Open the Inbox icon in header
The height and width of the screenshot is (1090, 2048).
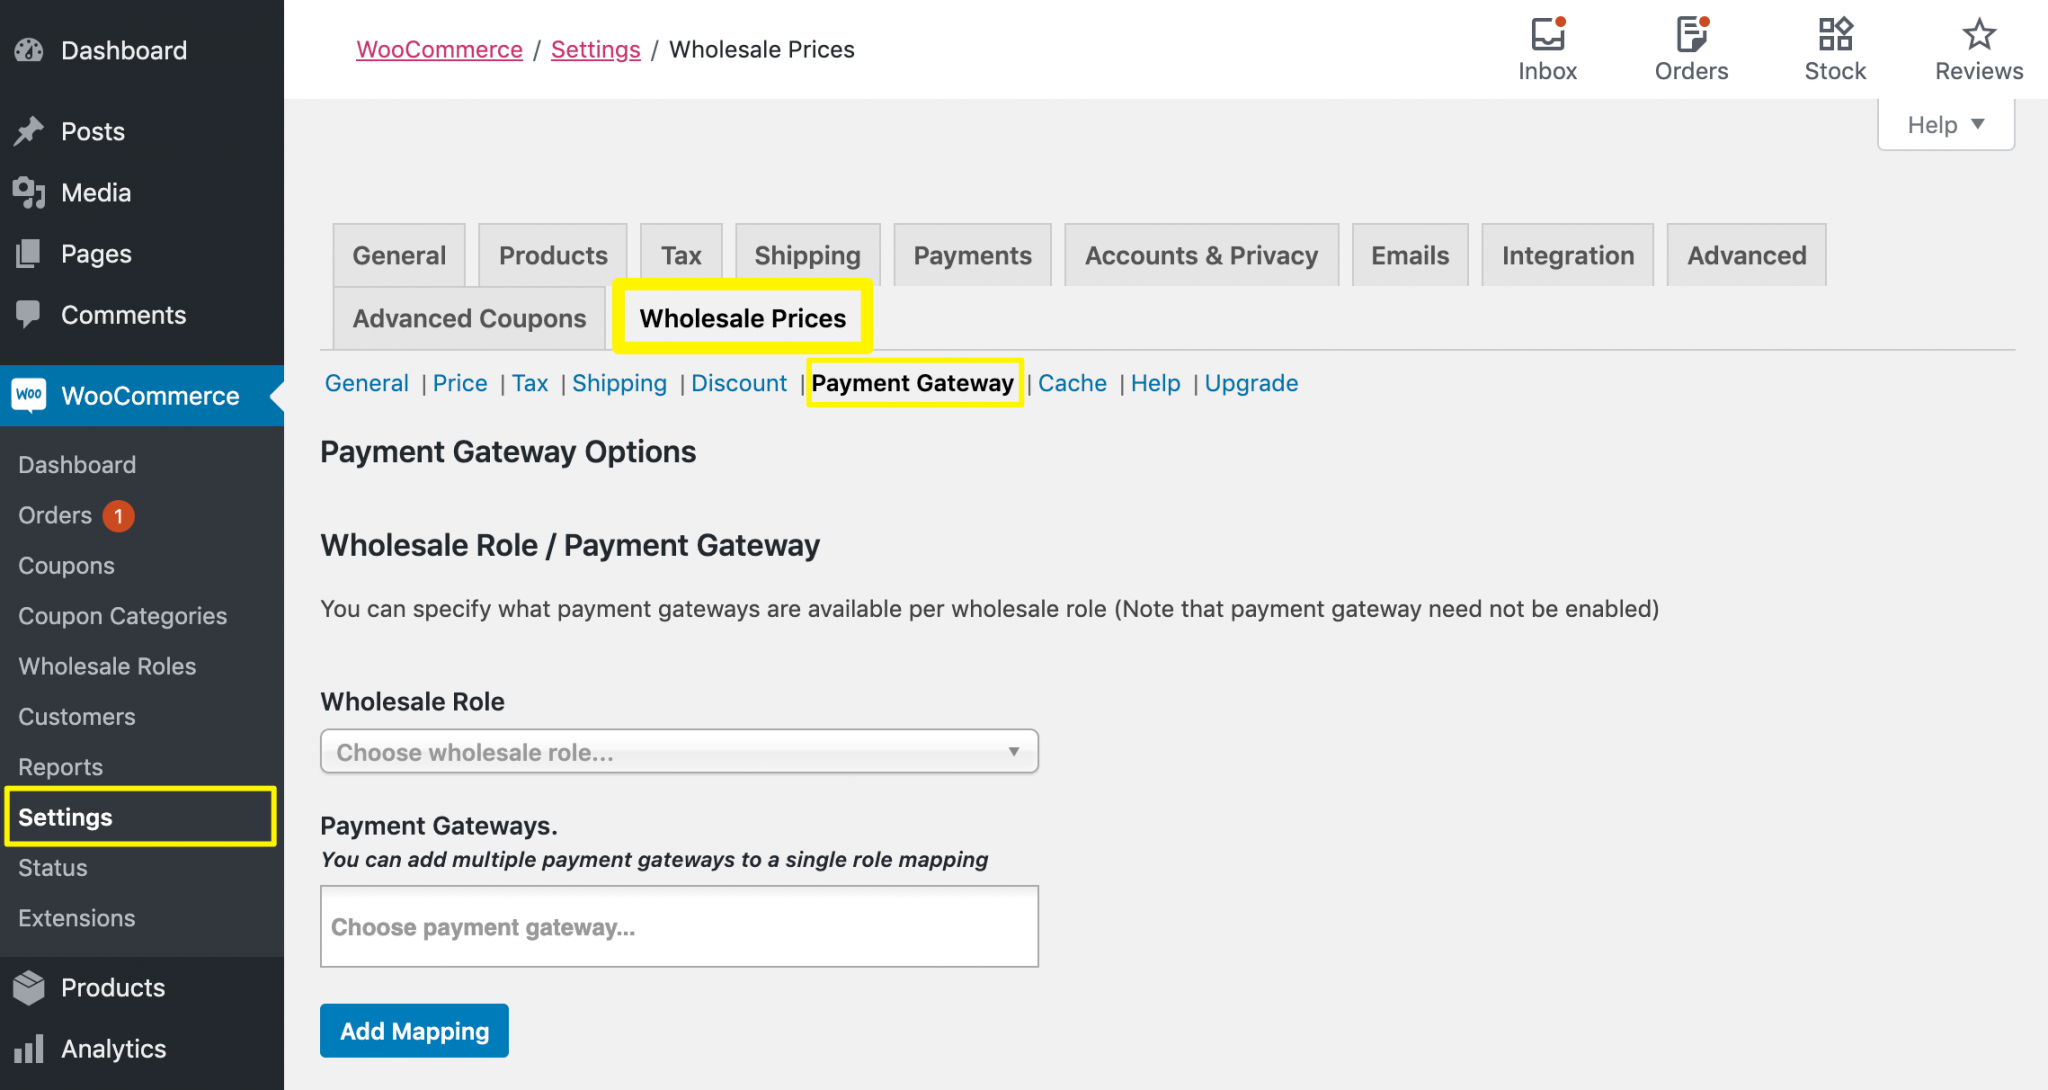(1547, 35)
